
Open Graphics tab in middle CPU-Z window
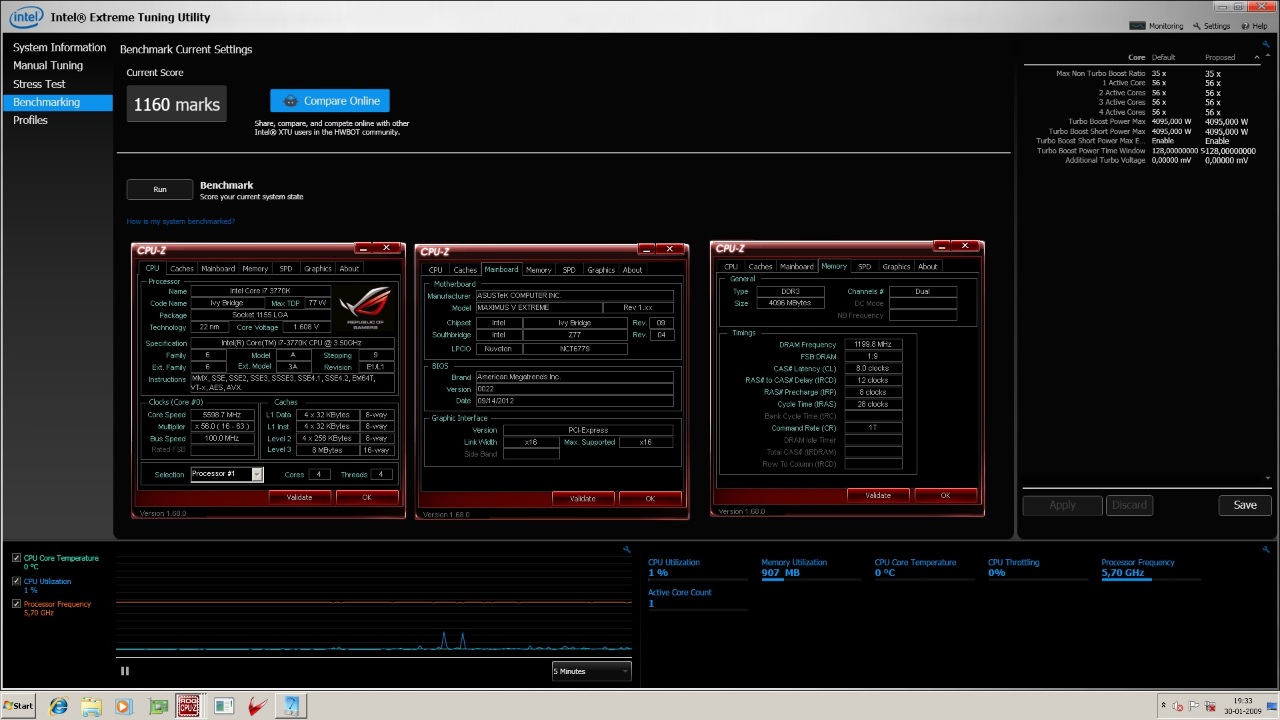pyautogui.click(x=601, y=270)
